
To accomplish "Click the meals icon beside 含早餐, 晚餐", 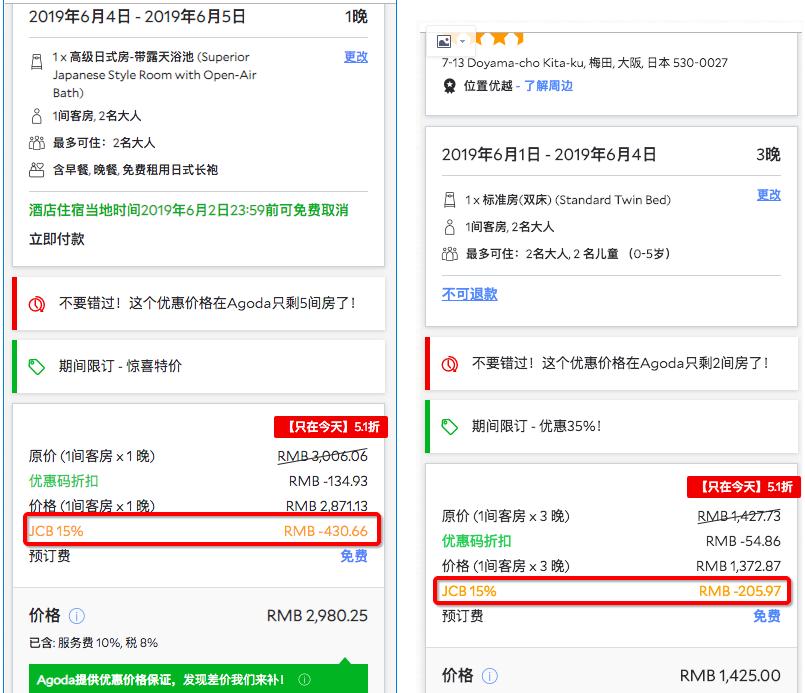I will click(35, 167).
